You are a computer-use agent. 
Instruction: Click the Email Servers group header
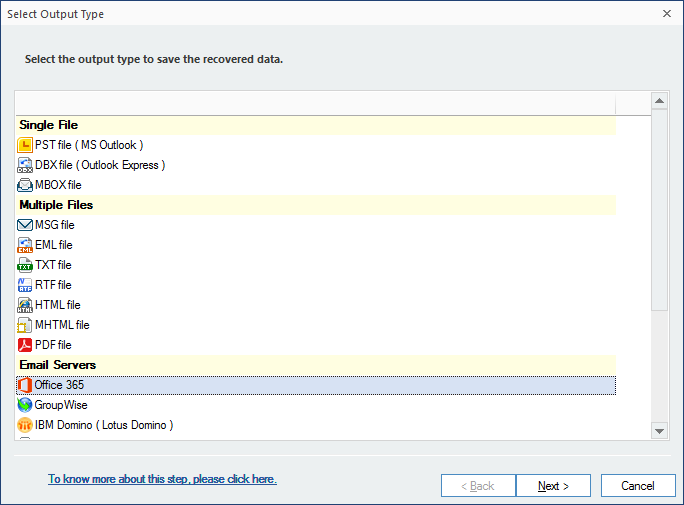[316, 365]
